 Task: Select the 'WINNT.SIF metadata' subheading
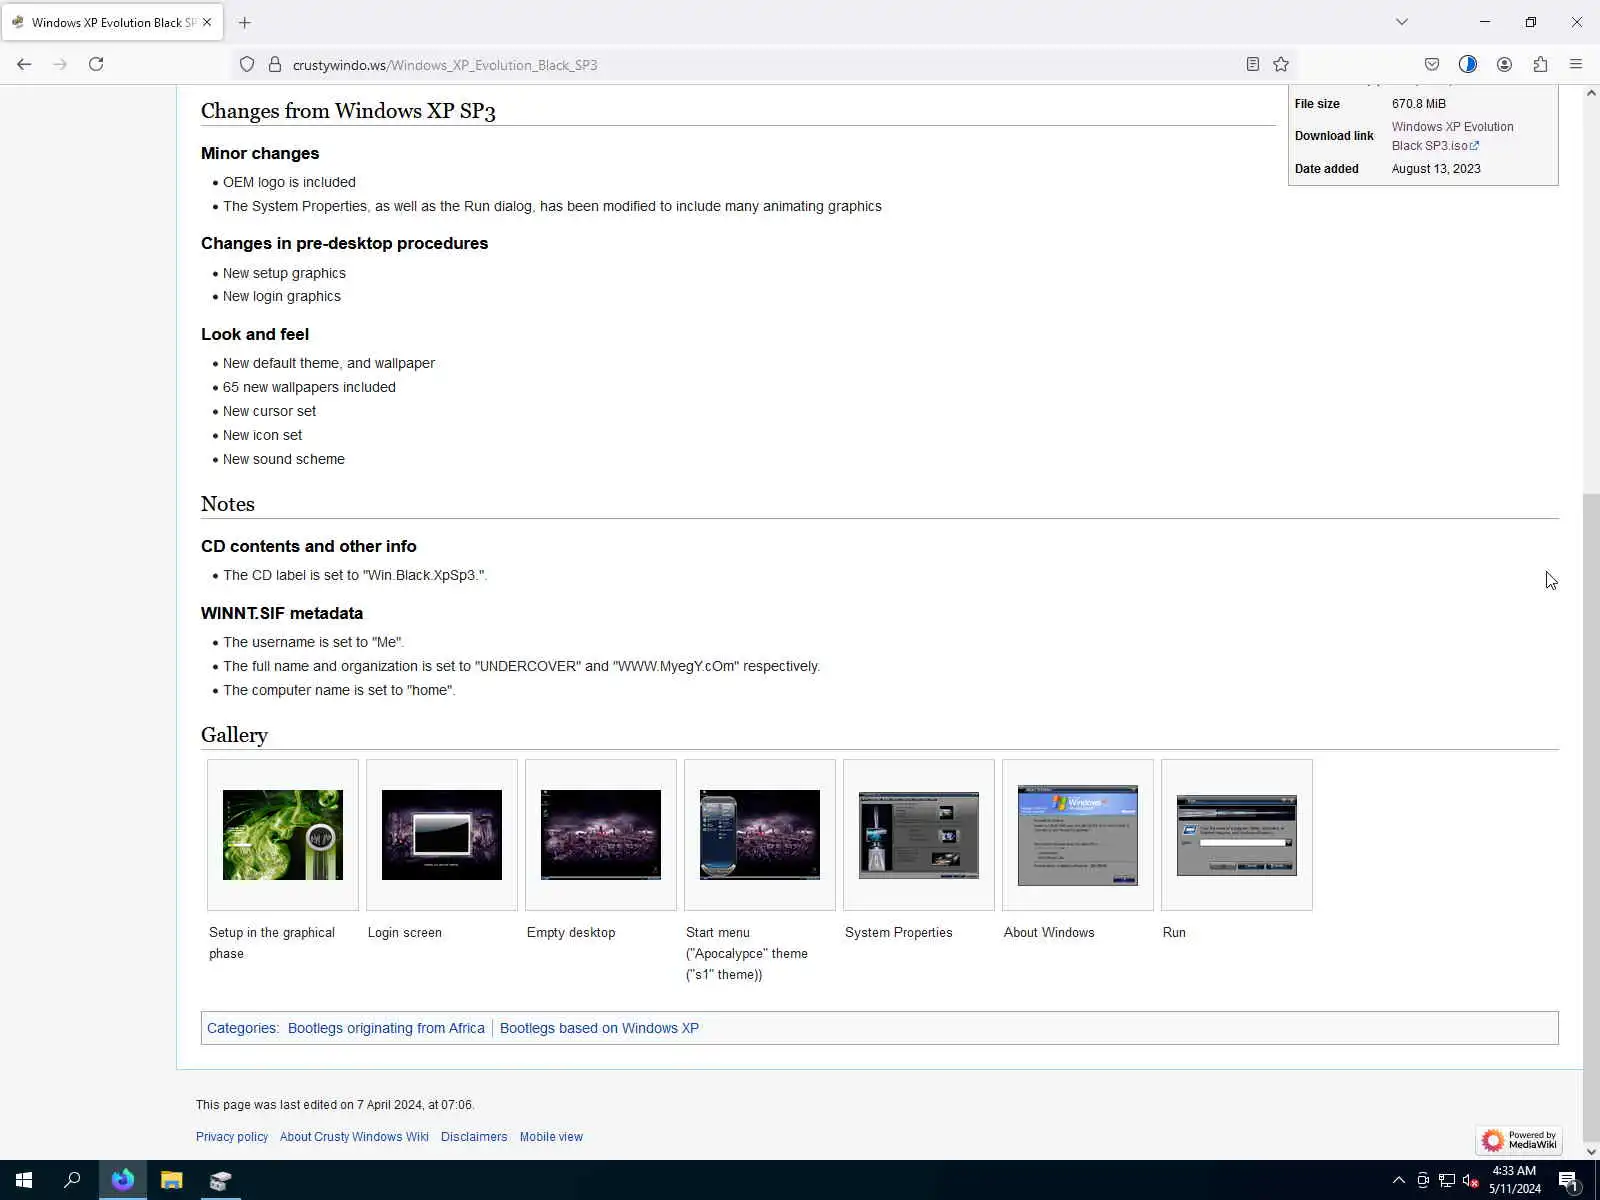[282, 613]
